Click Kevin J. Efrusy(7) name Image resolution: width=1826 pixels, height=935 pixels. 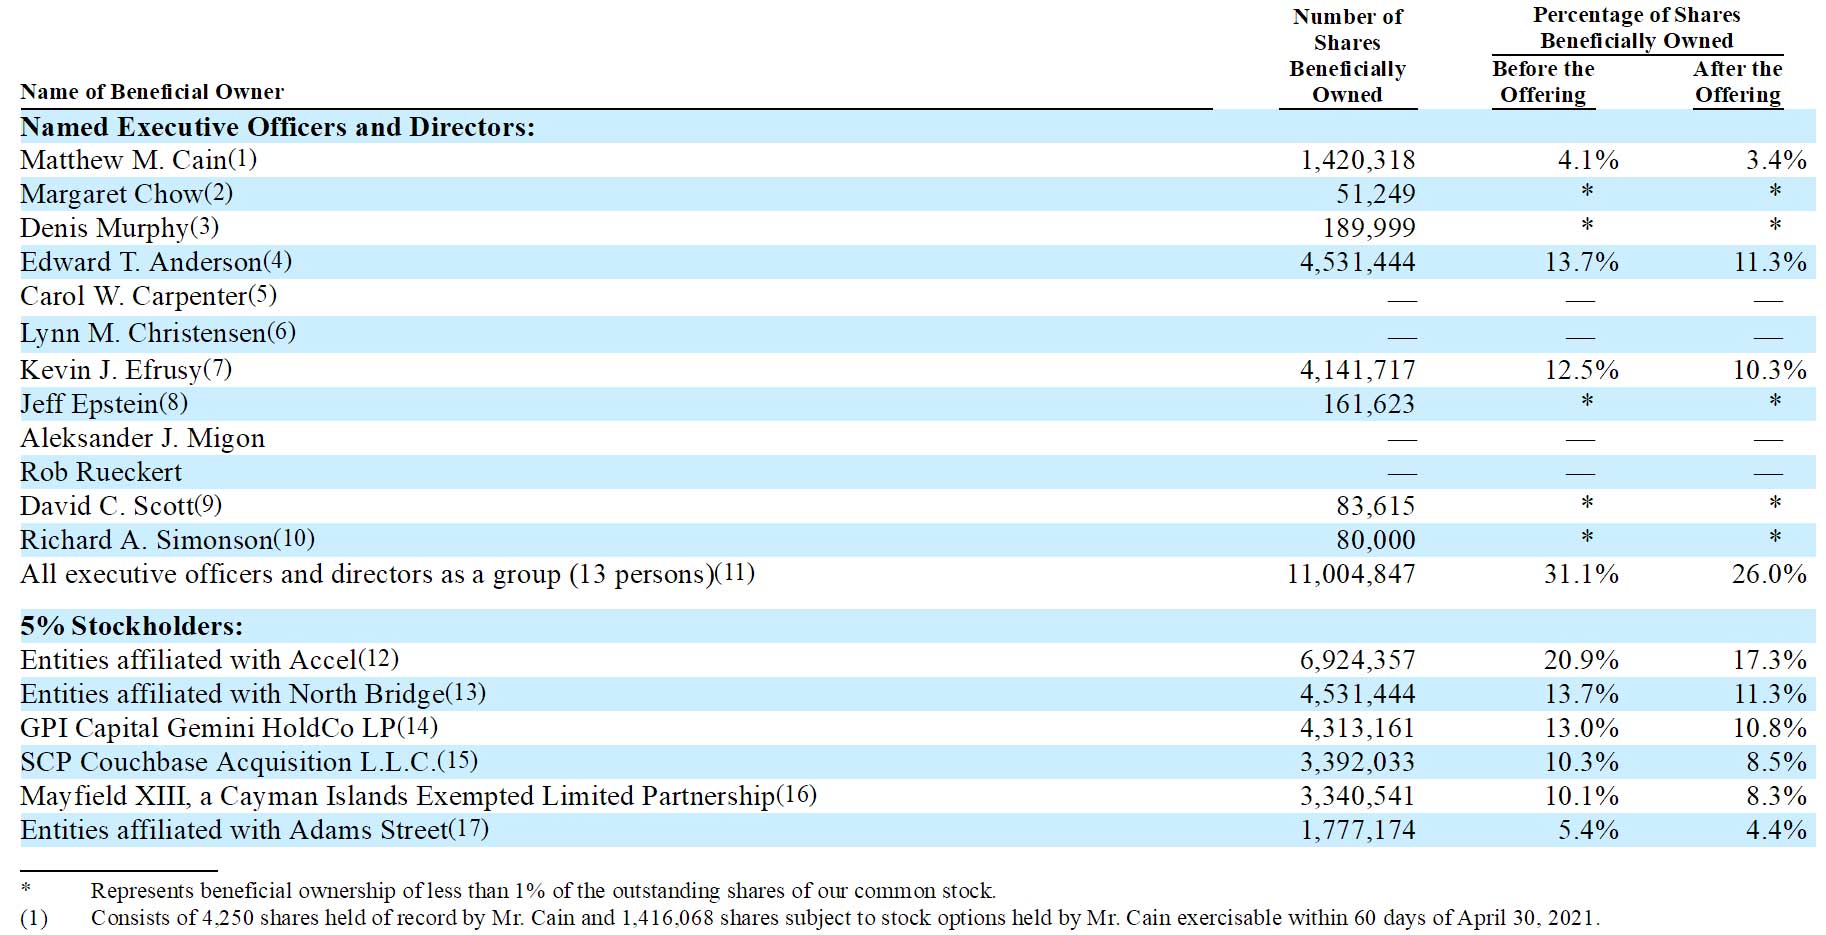point(126,370)
